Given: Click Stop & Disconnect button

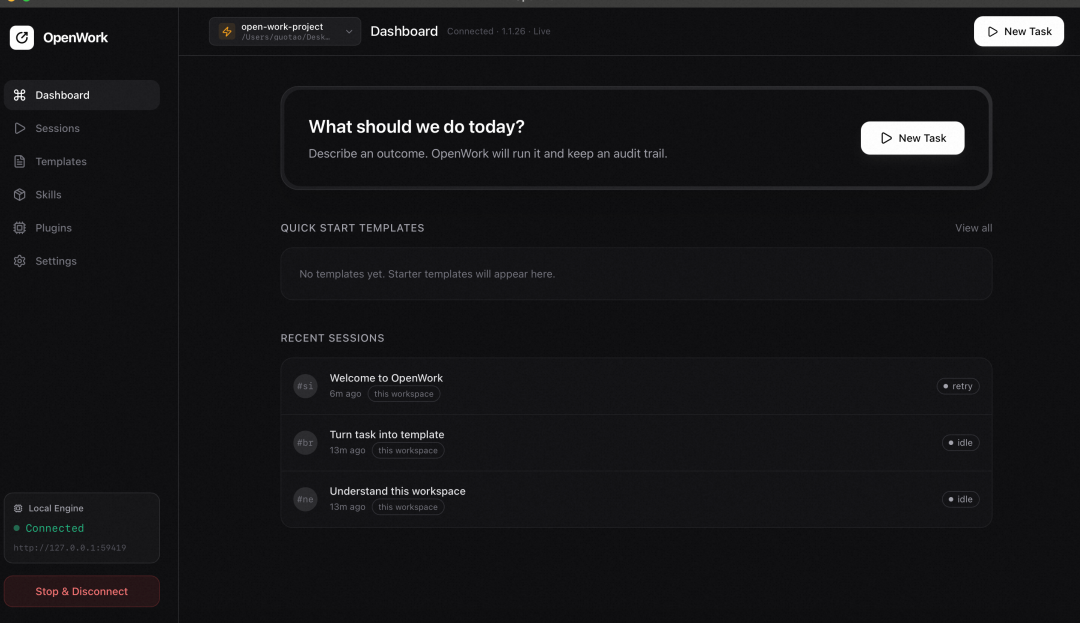Looking at the screenshot, I should (82, 591).
